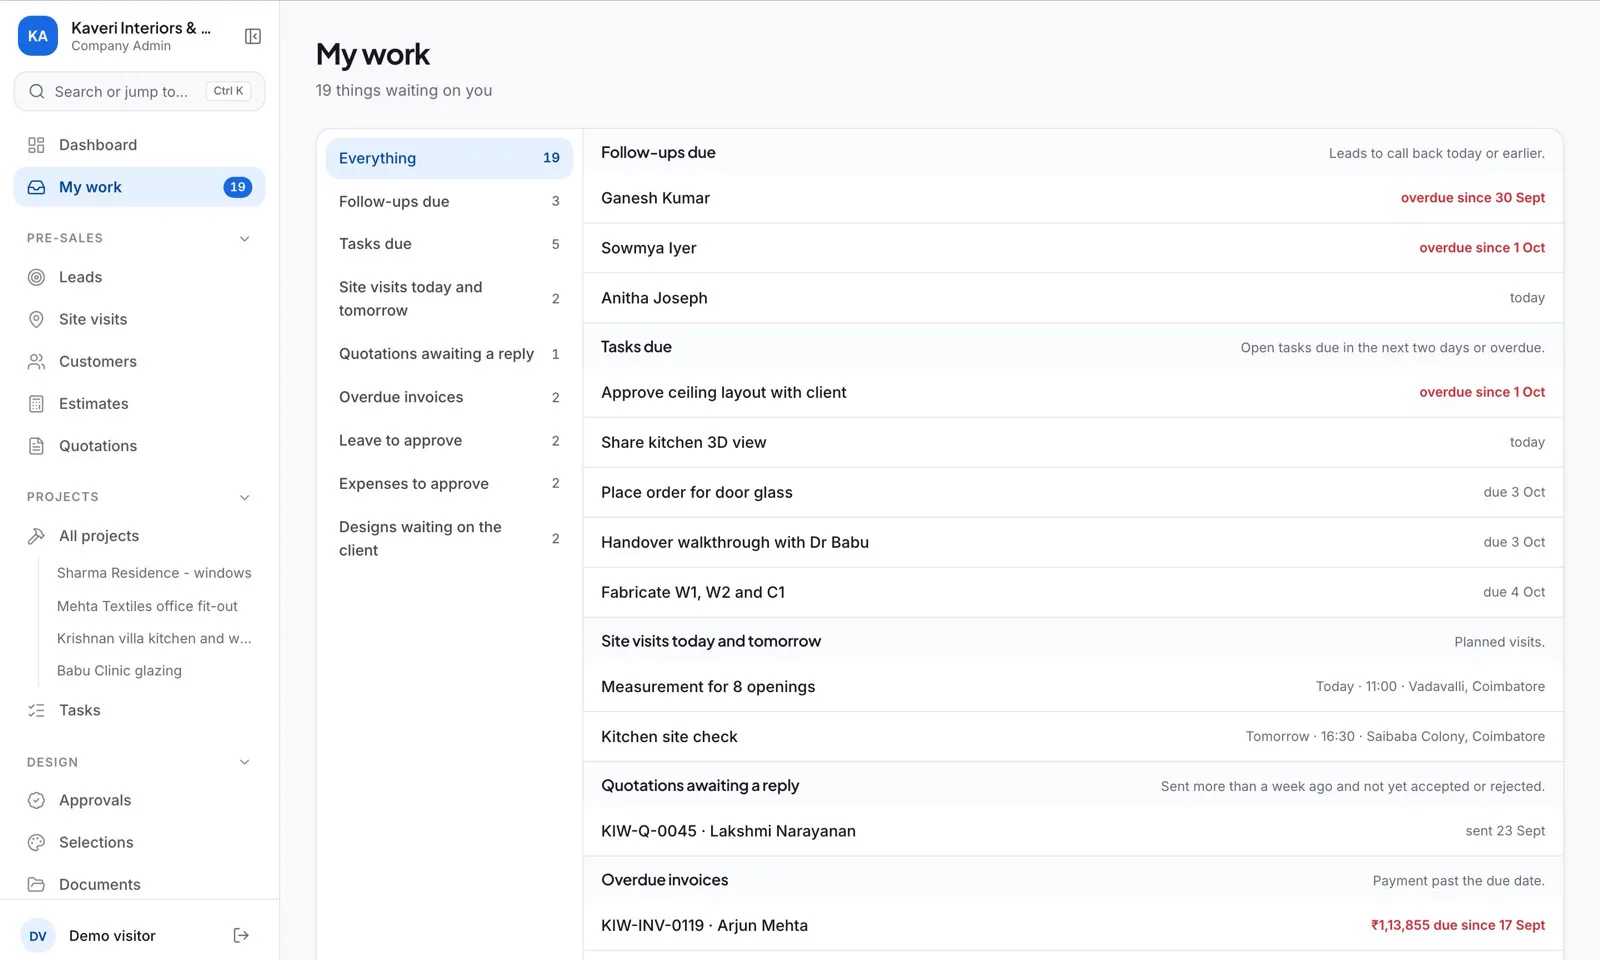Click the Search or jump to field
This screenshot has width=1600, height=960.
point(139,91)
